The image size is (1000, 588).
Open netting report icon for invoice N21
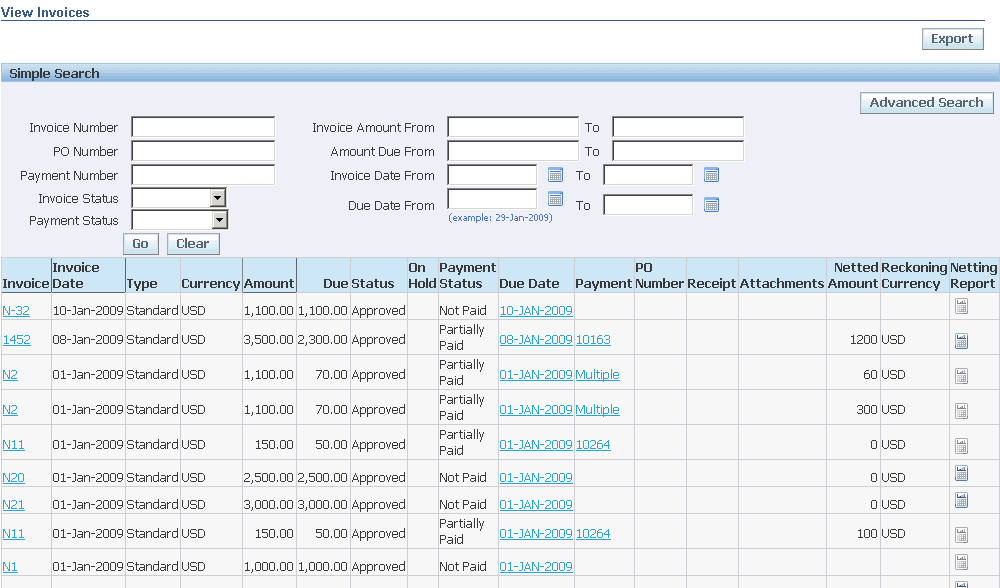pos(961,500)
